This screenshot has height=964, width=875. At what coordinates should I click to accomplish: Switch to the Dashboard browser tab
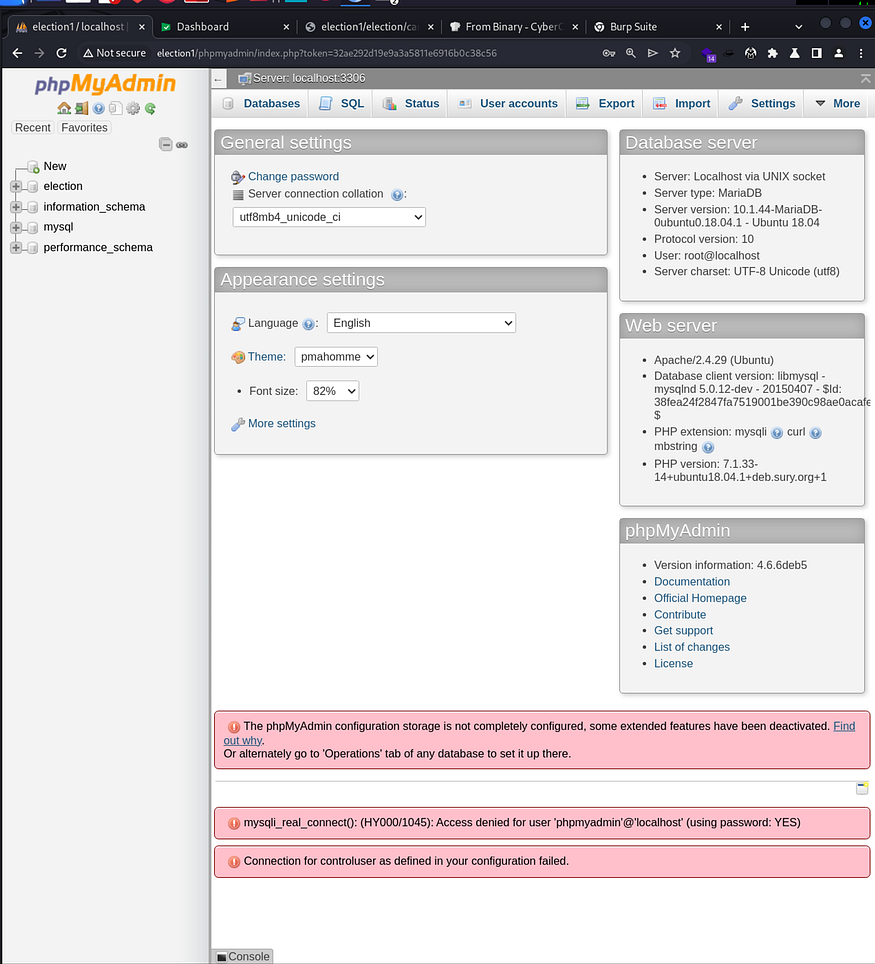(x=224, y=27)
